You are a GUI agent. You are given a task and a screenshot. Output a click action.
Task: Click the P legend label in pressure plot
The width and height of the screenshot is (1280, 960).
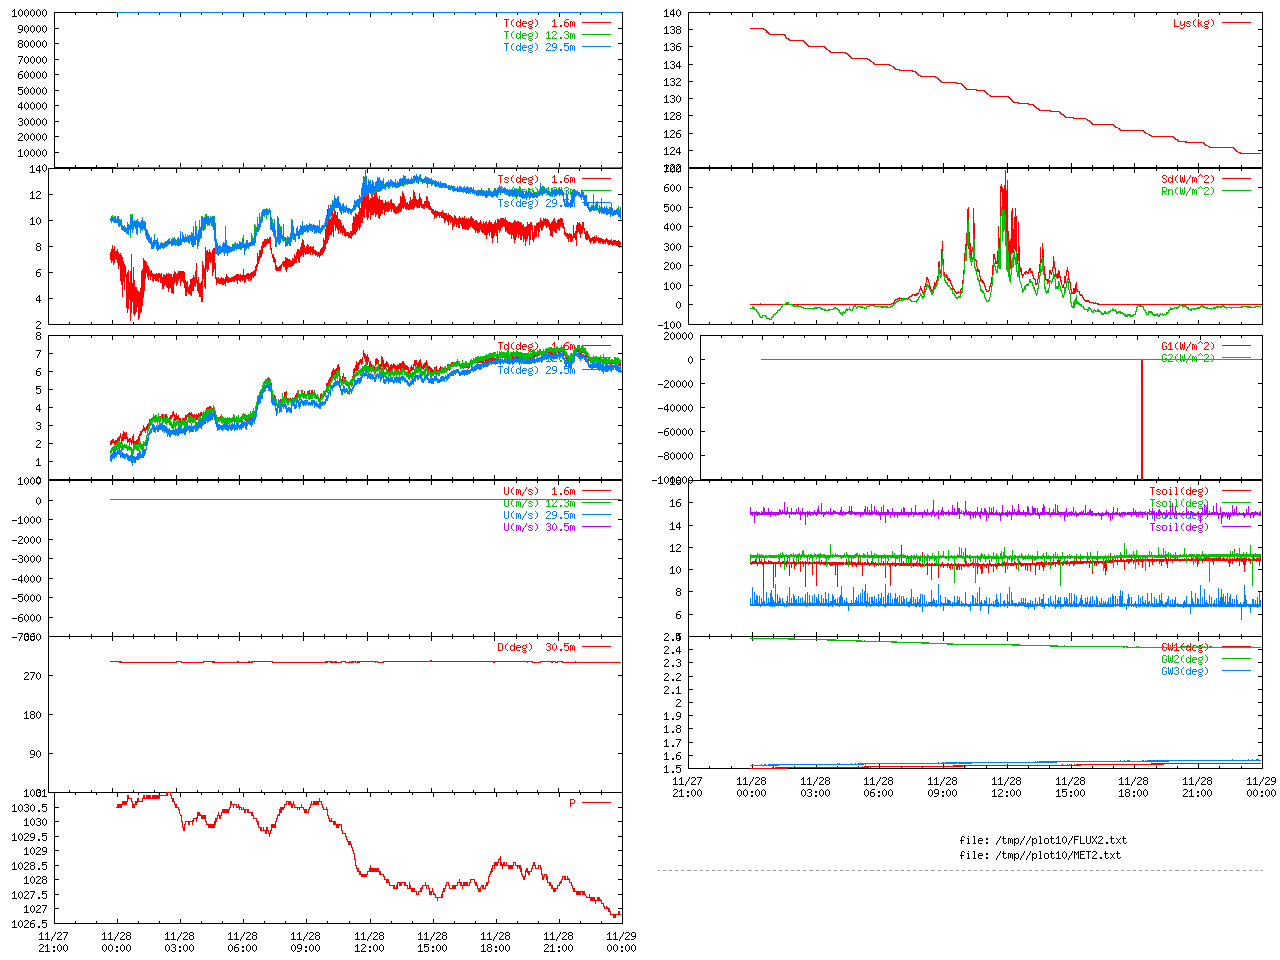pyautogui.click(x=572, y=803)
